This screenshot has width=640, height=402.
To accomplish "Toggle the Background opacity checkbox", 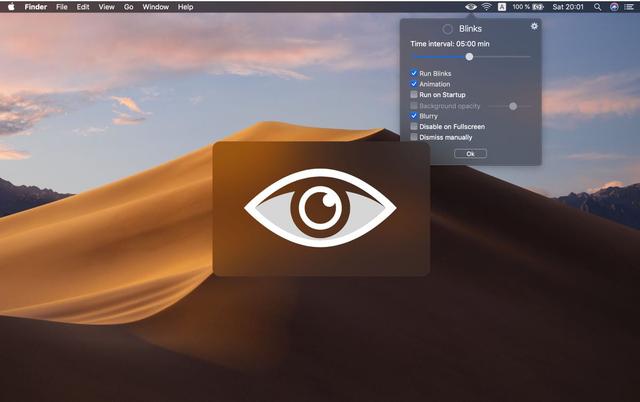I will click(x=414, y=105).
